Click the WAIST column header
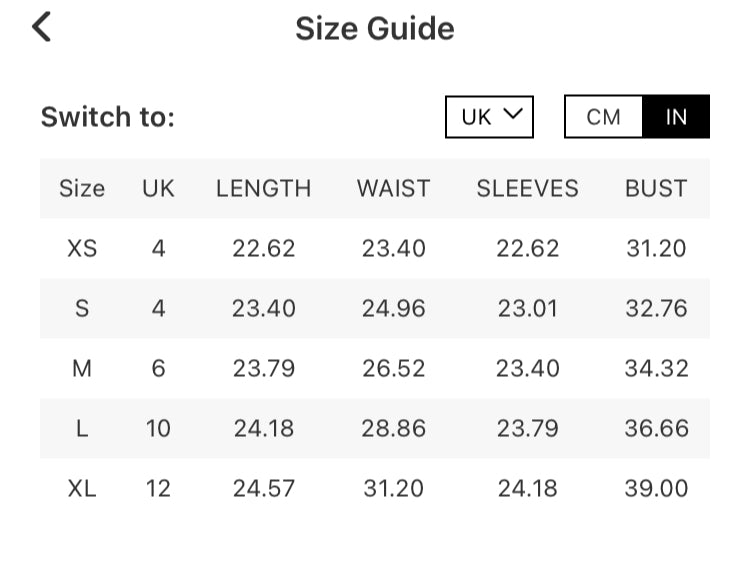This screenshot has width=750, height=572. [x=393, y=188]
